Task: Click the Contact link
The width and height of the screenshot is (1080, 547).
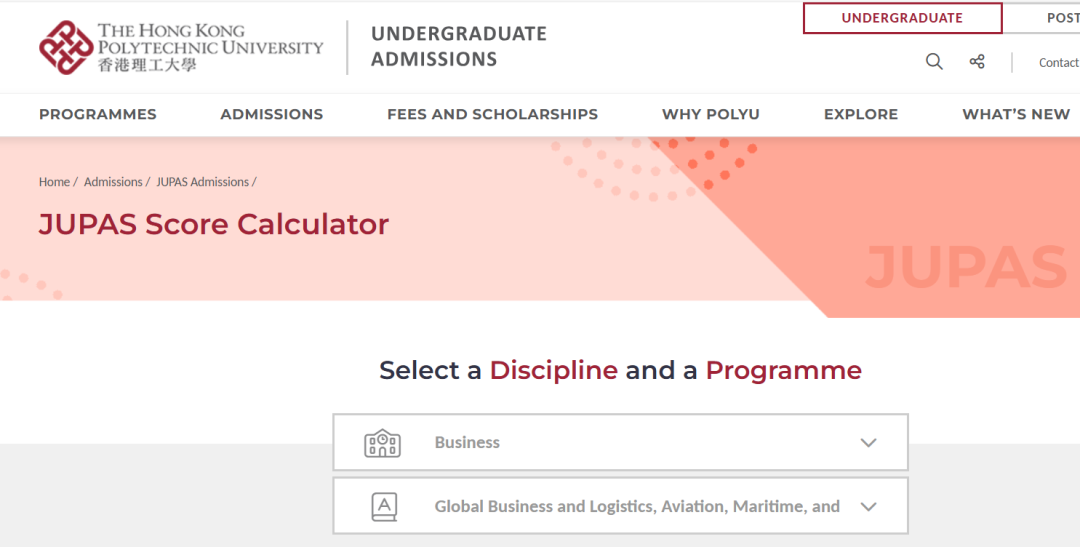Action: click(1058, 63)
